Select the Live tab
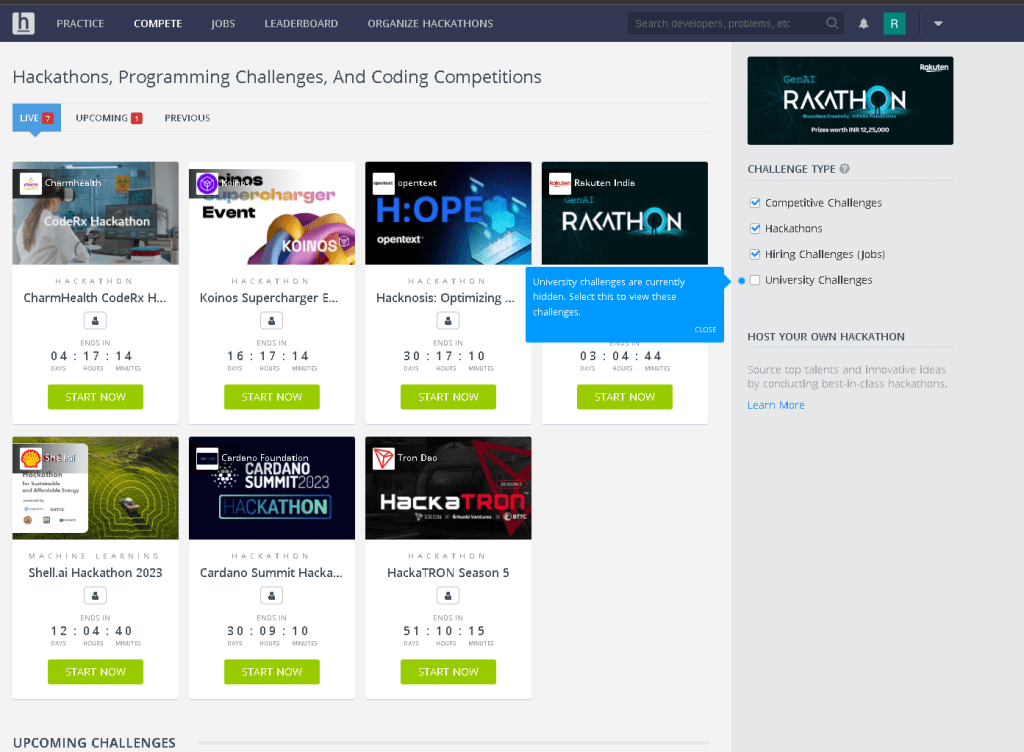 pyautogui.click(x=37, y=118)
